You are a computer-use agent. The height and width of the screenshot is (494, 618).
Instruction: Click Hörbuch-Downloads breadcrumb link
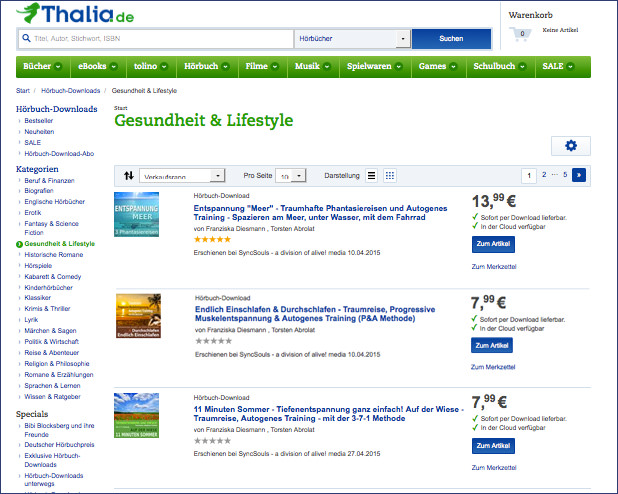[71, 91]
